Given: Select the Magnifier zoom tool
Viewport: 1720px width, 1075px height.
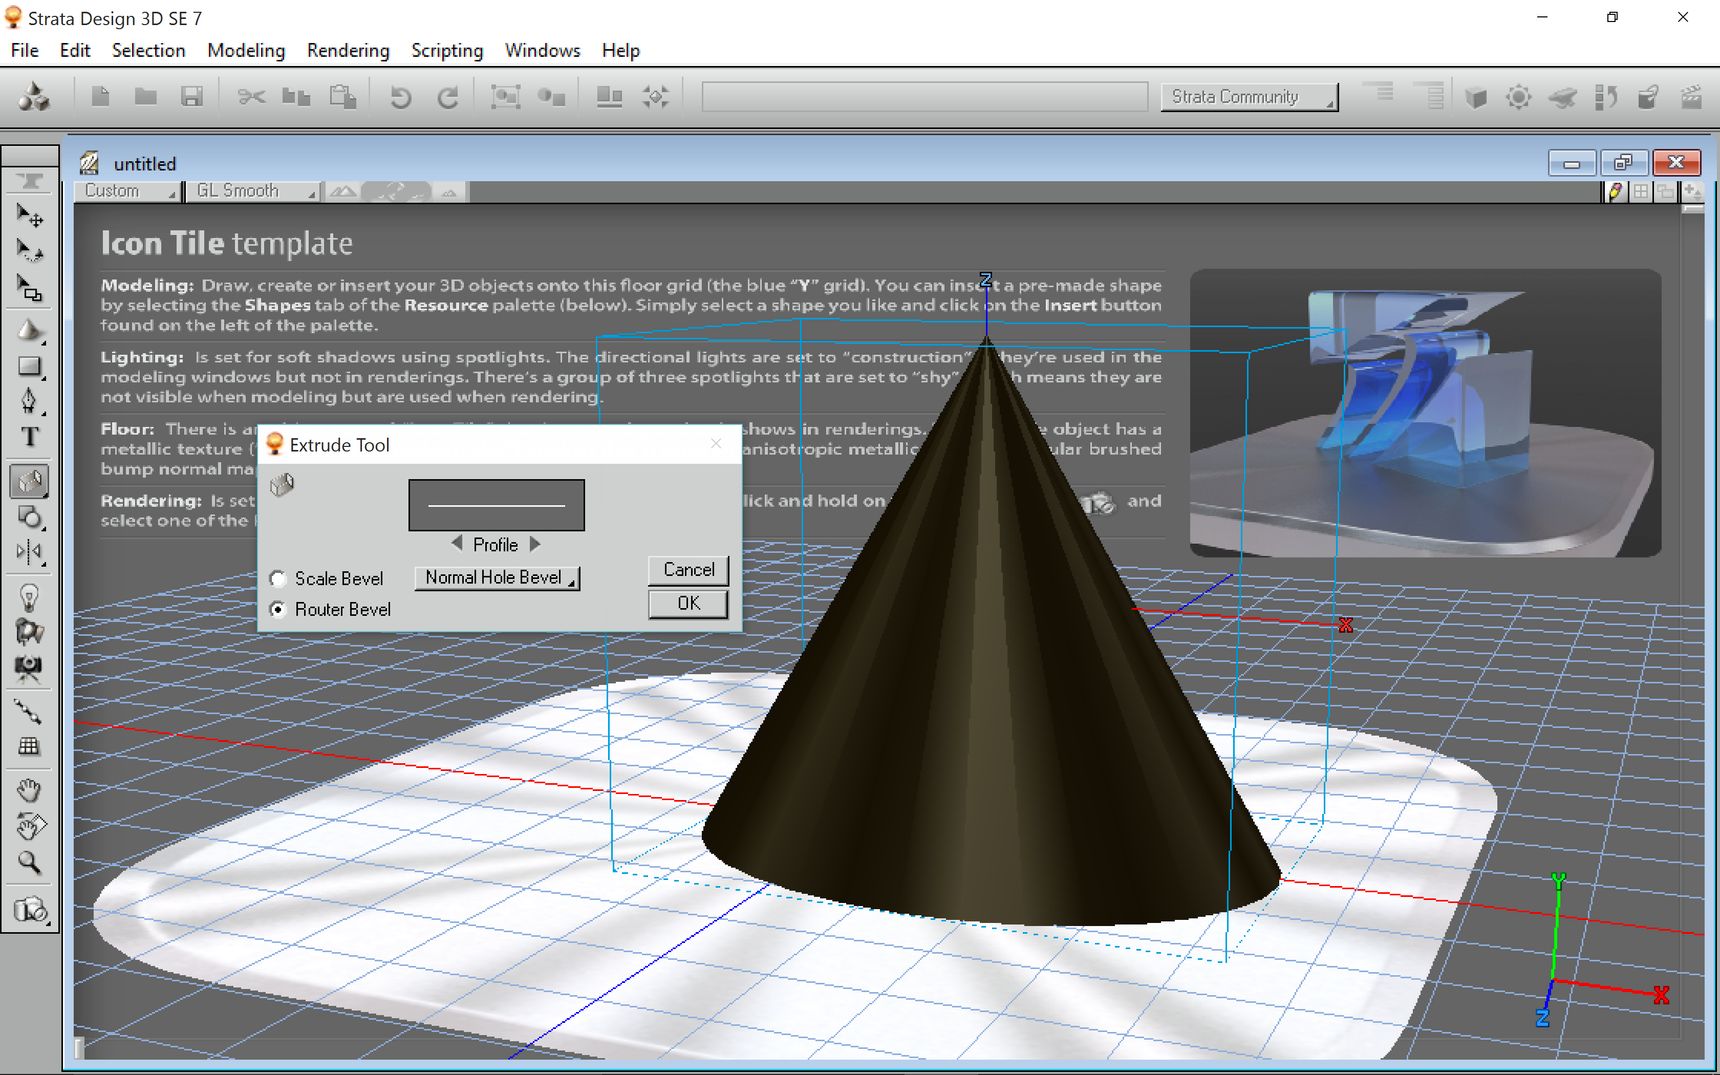Looking at the screenshot, I should [x=30, y=862].
